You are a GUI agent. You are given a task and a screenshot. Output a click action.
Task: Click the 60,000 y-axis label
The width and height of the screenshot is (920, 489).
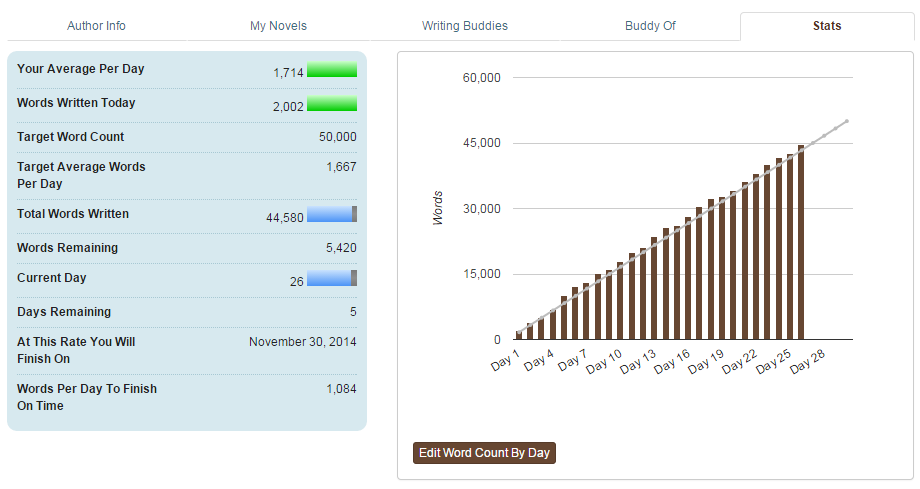[481, 78]
